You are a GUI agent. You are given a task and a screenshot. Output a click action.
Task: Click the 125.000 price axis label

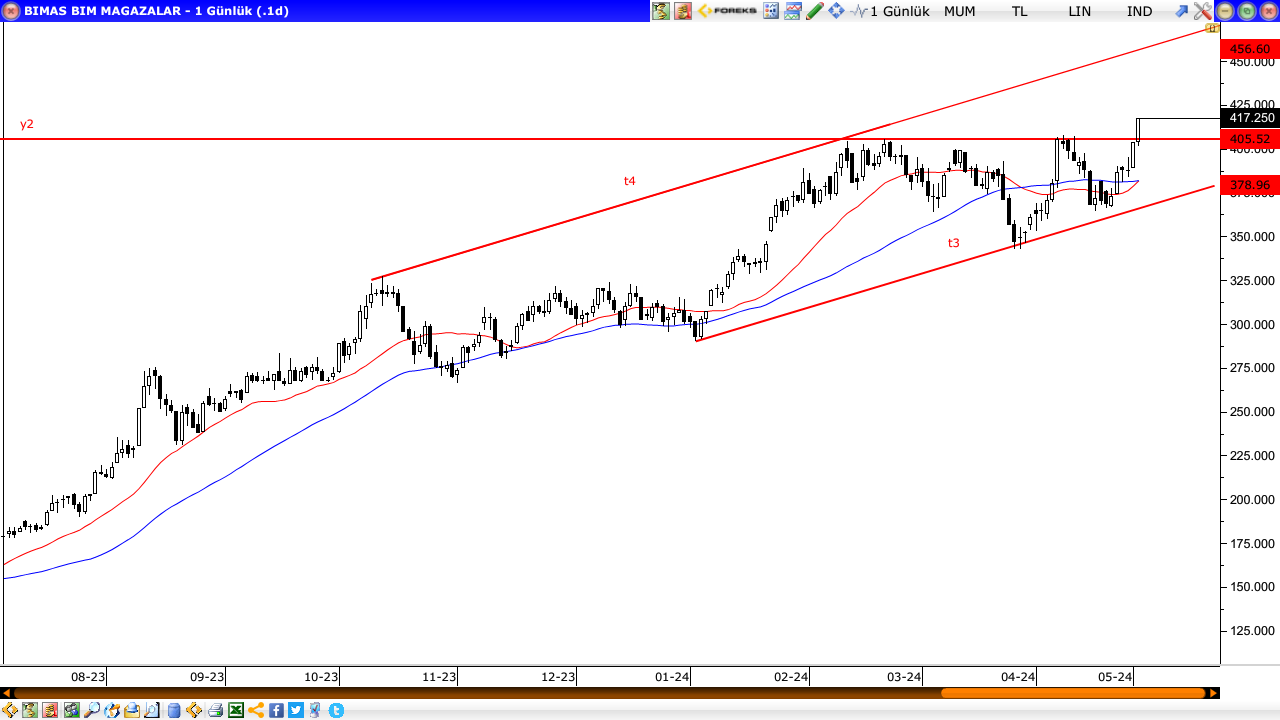pos(1251,630)
